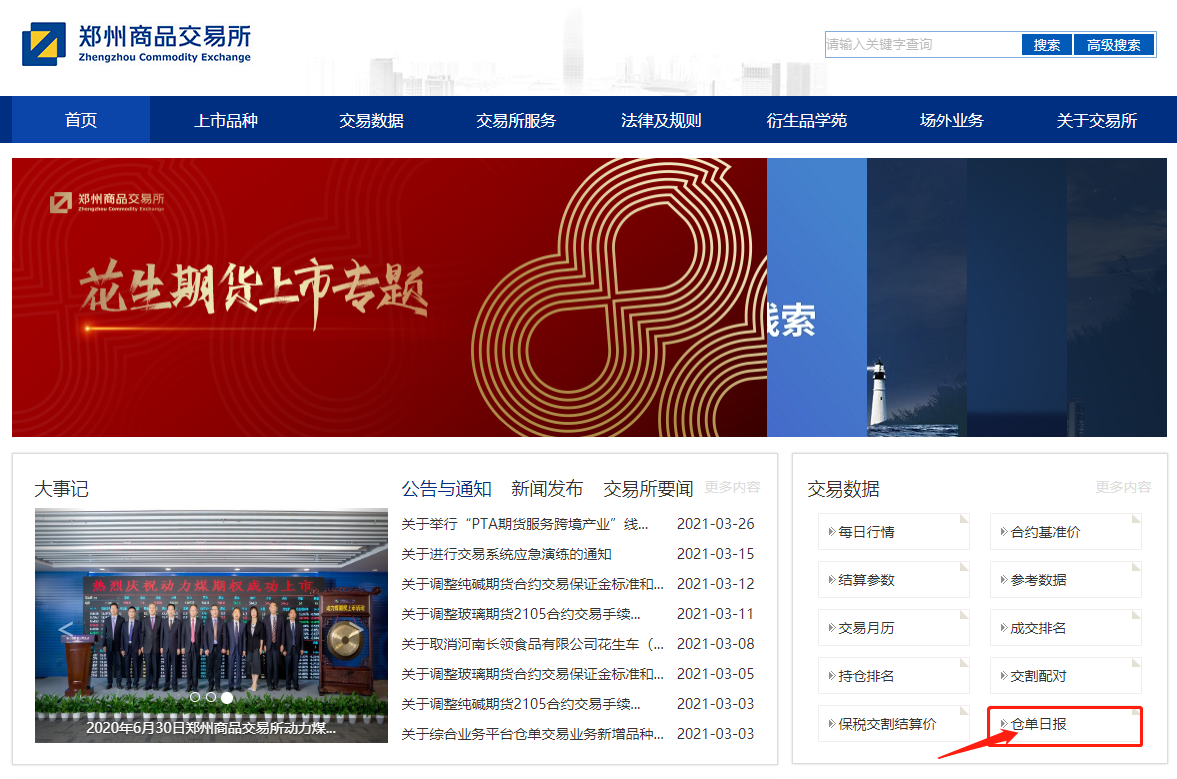Select the third carousel indicator dot
The width and height of the screenshot is (1177, 779).
coord(227,697)
